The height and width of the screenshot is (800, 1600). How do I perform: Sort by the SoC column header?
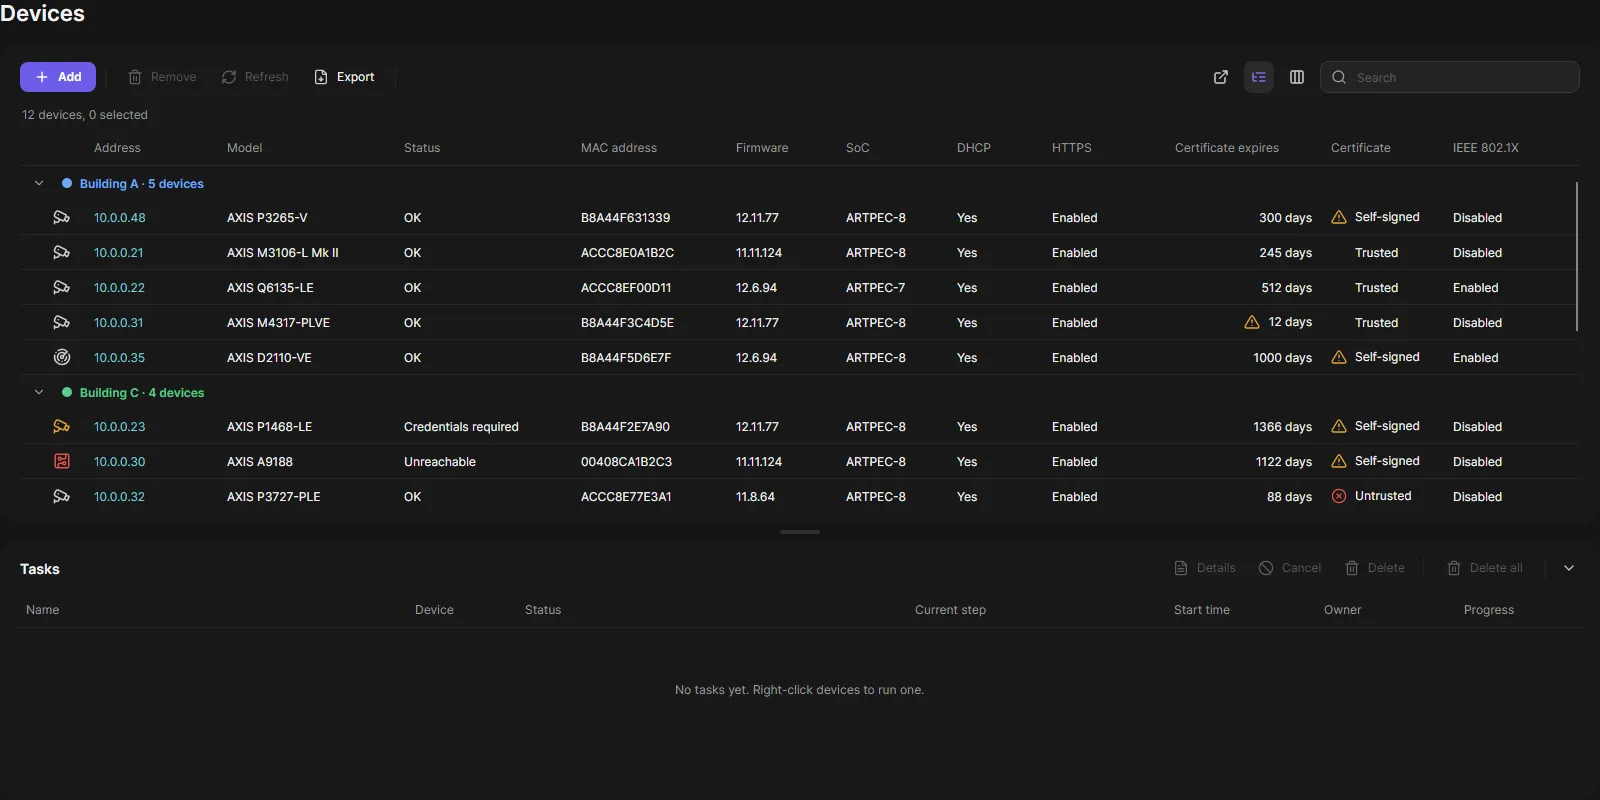click(858, 148)
